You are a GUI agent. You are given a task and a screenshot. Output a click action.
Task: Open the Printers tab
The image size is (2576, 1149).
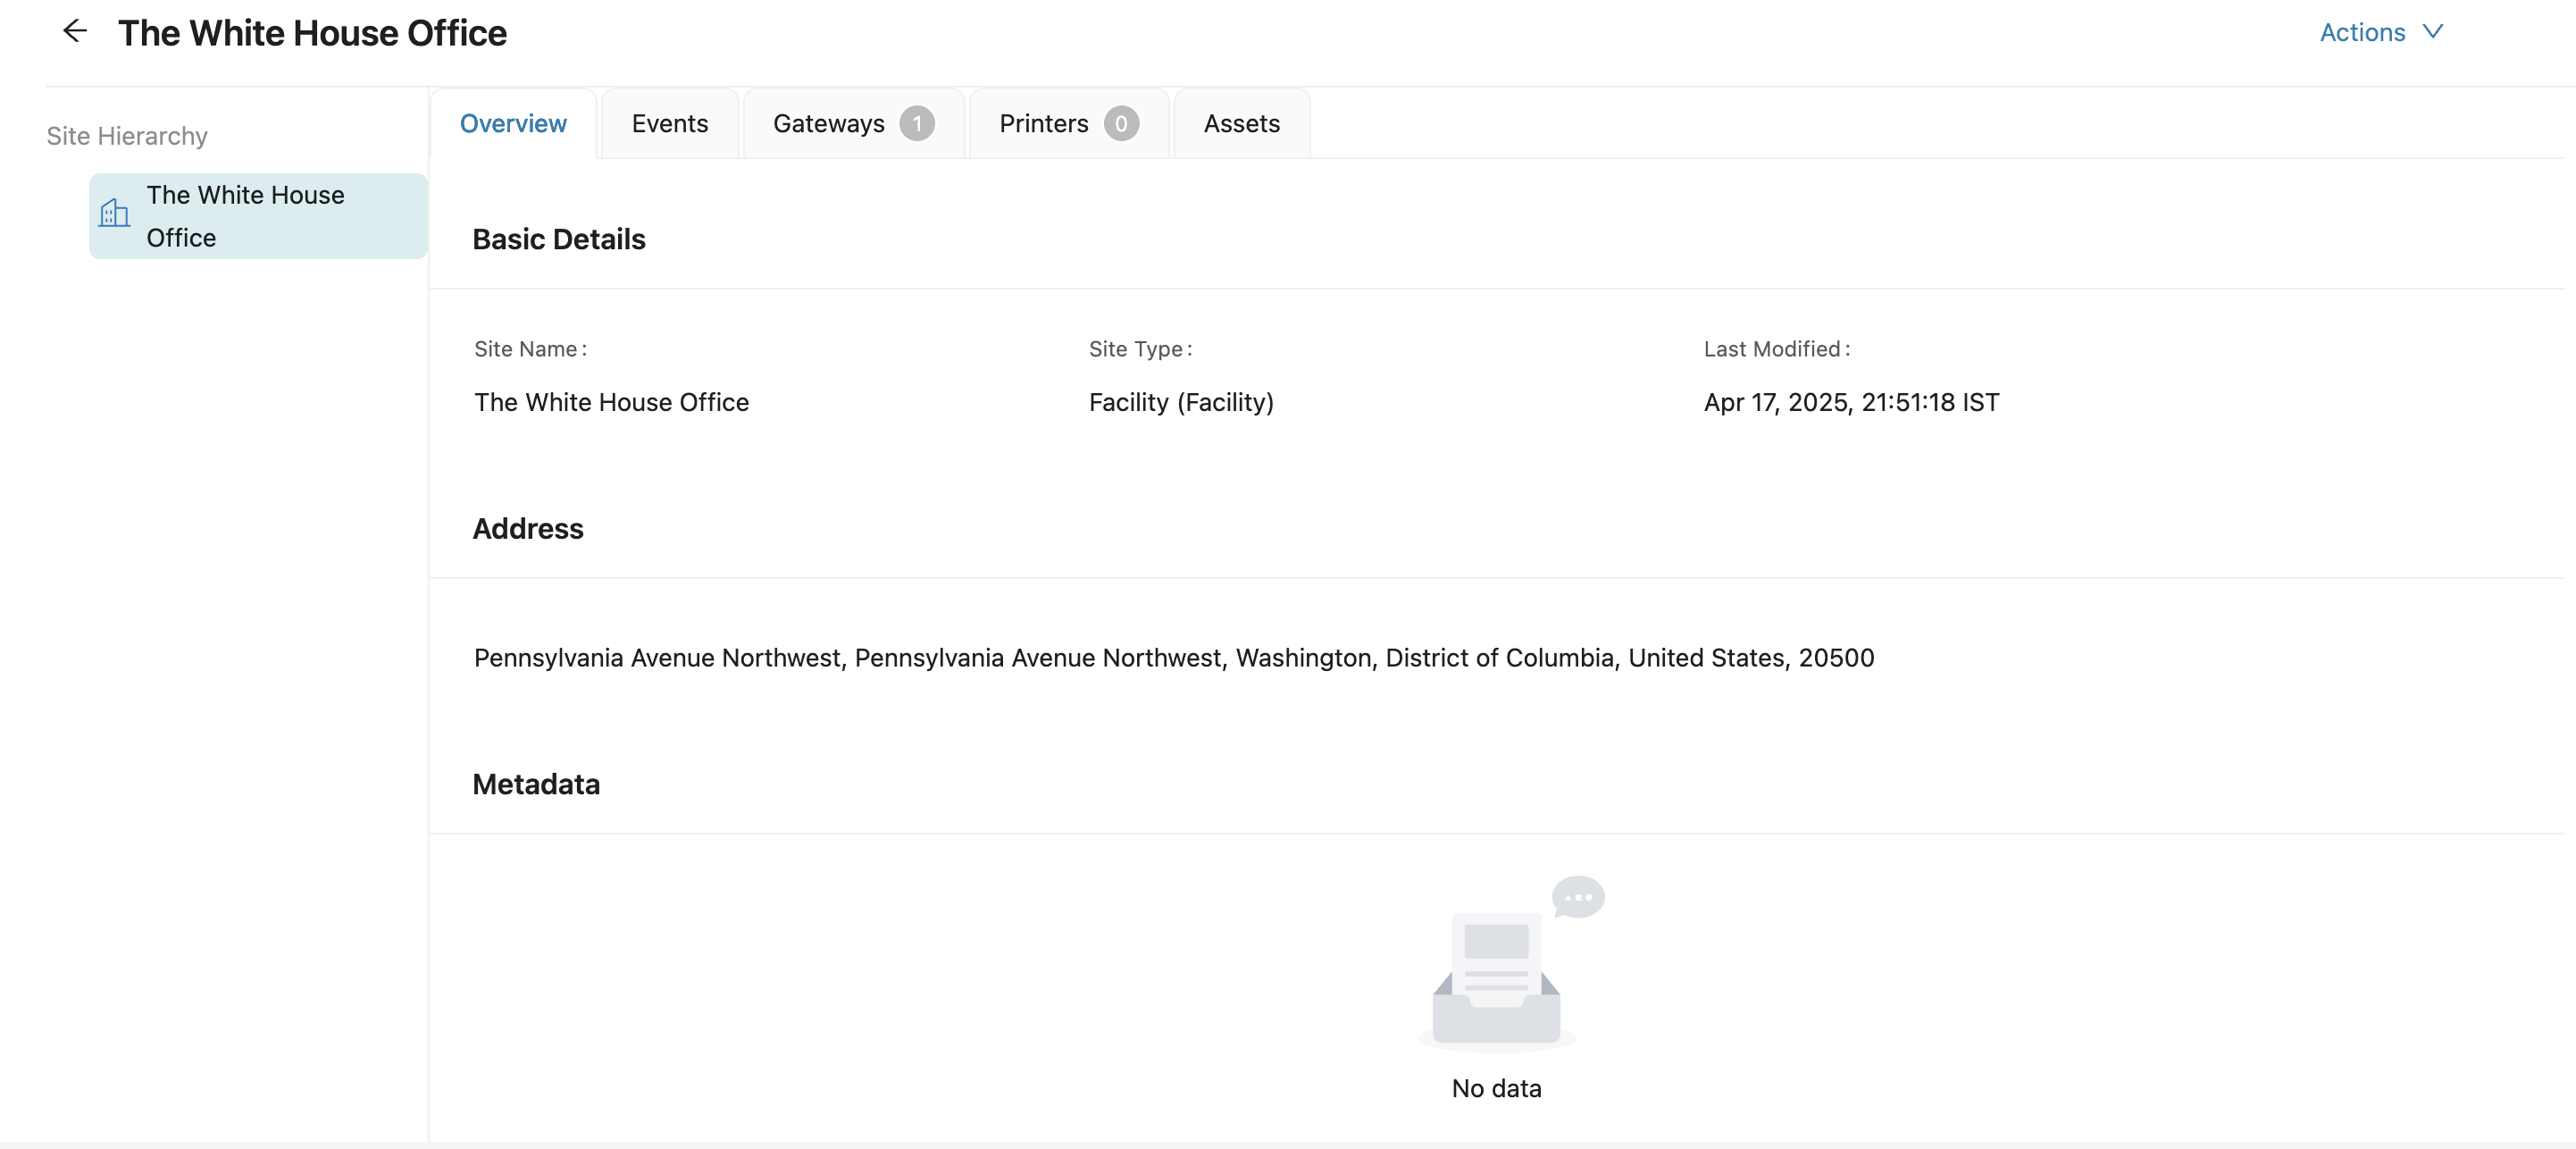pos(1043,124)
